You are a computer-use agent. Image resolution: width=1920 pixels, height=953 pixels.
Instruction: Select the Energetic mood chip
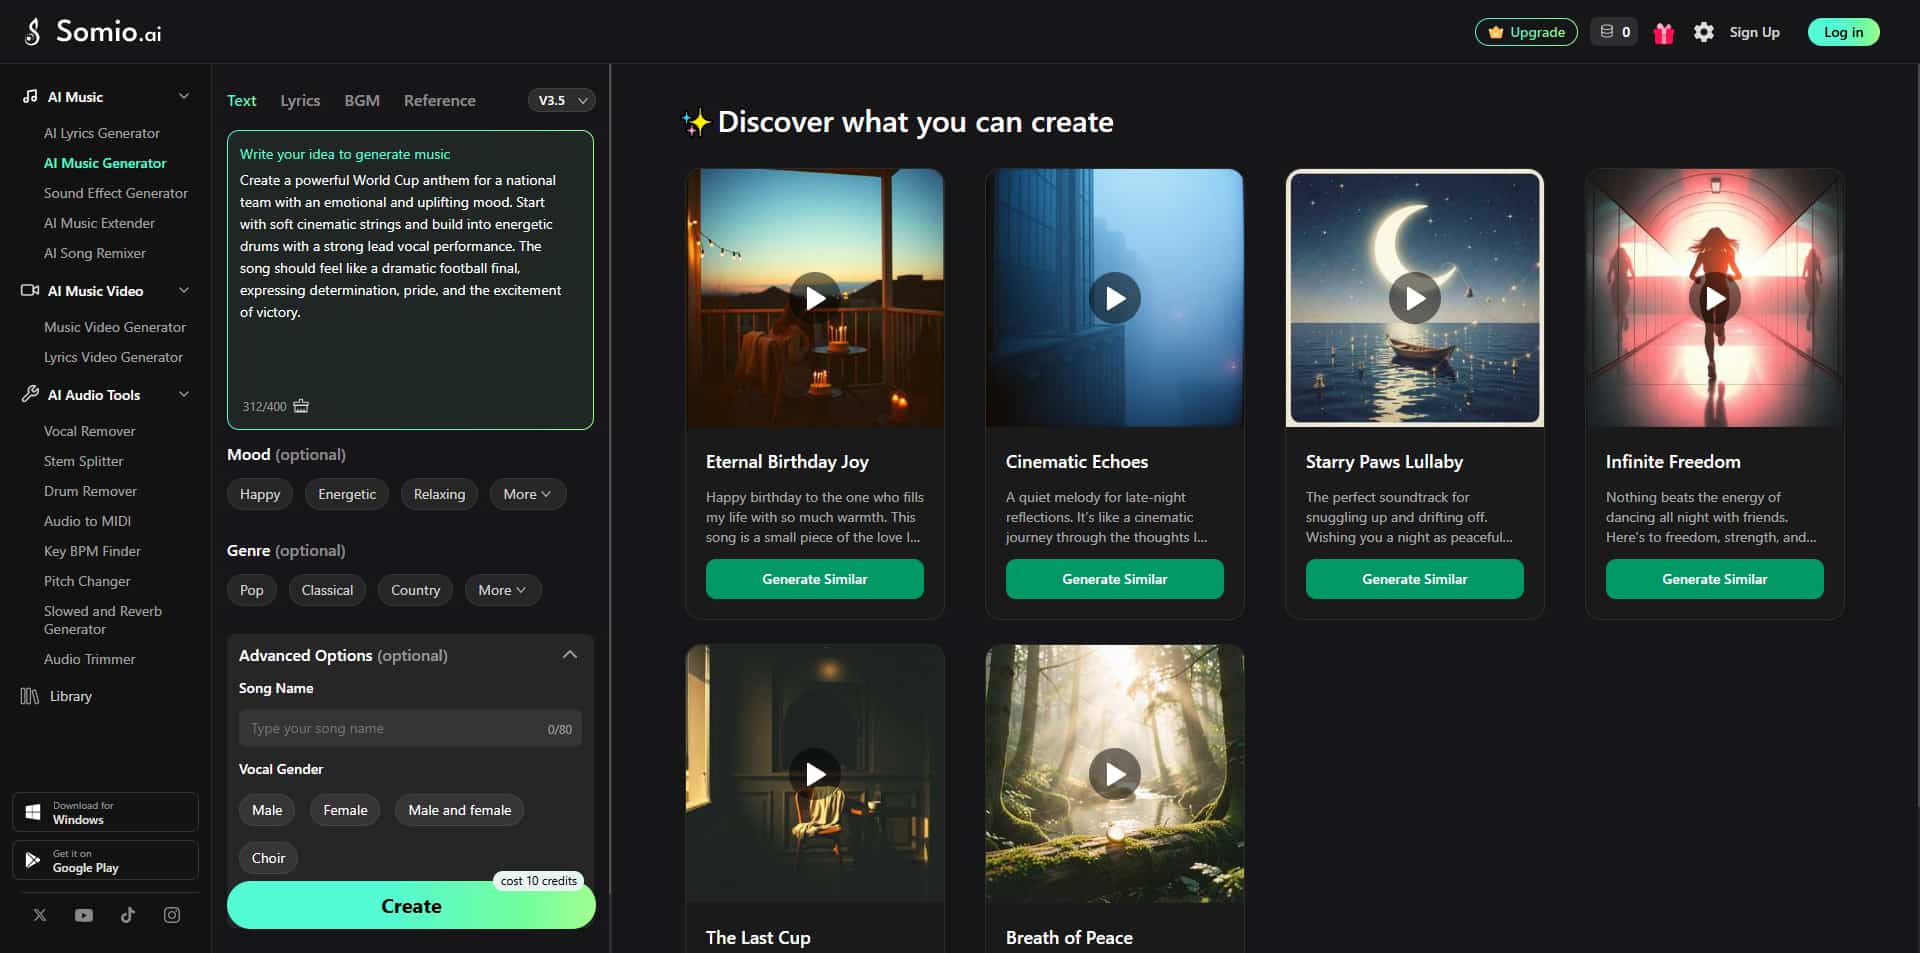point(347,494)
